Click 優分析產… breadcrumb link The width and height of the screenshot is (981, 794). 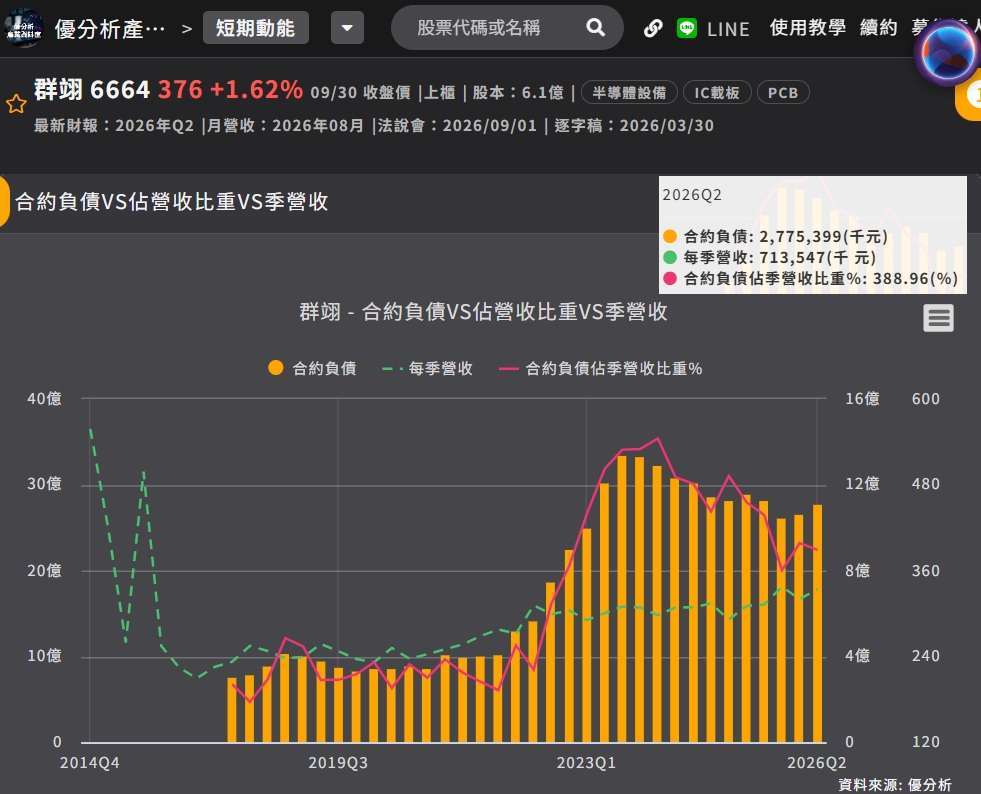point(110,29)
